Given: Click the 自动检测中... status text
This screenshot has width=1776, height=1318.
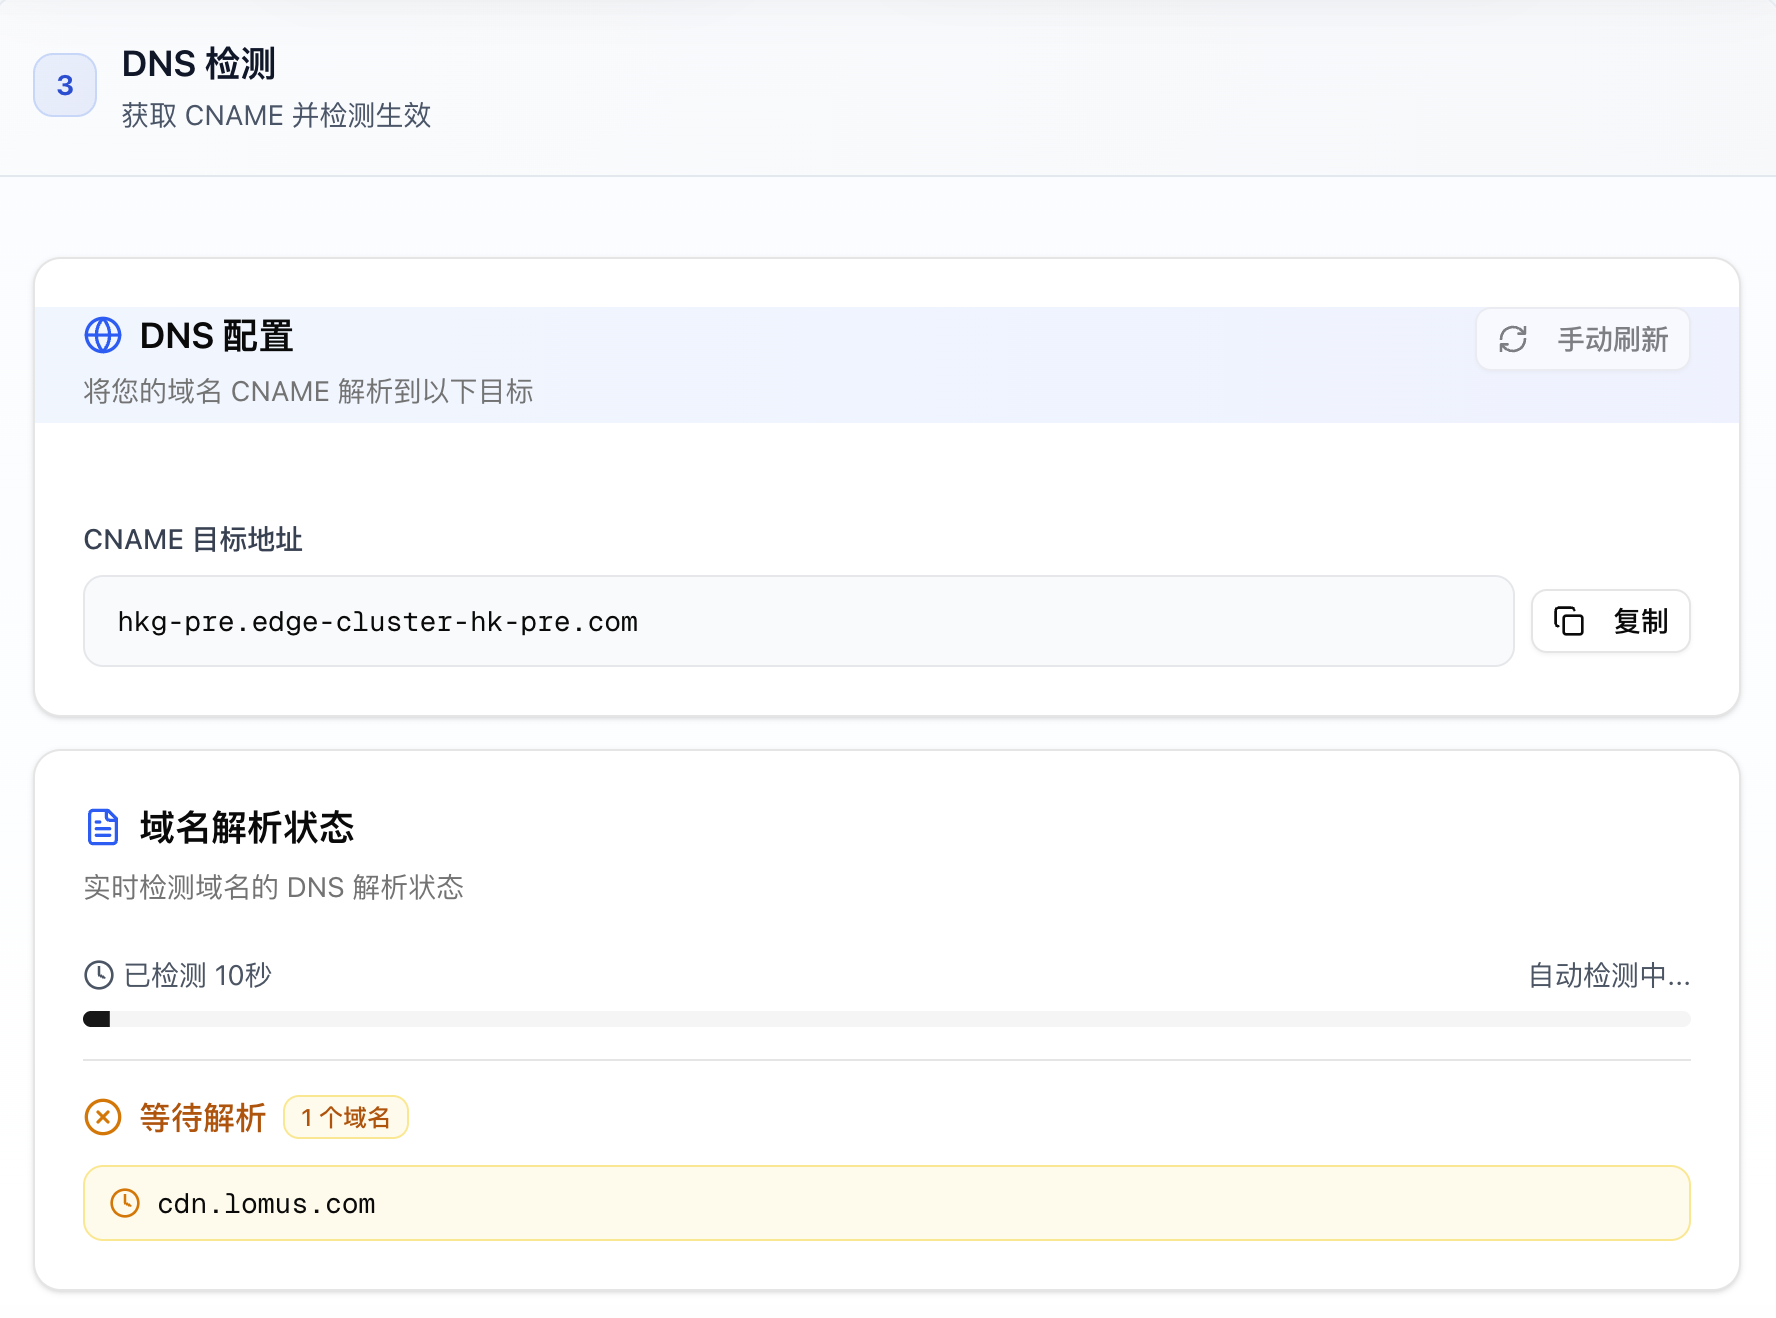Looking at the screenshot, I should coord(1608,975).
